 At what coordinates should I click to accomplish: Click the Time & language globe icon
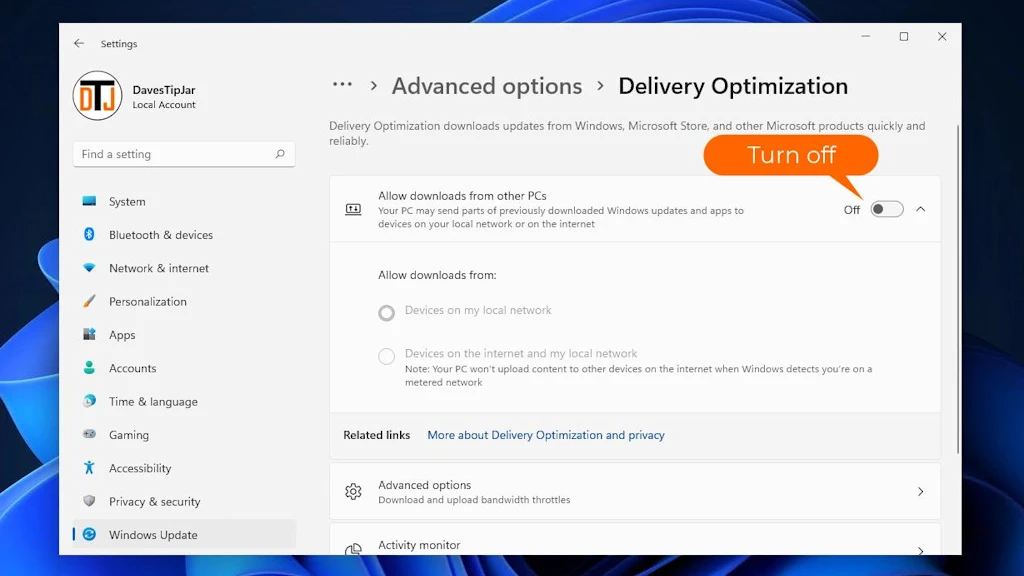coord(89,401)
